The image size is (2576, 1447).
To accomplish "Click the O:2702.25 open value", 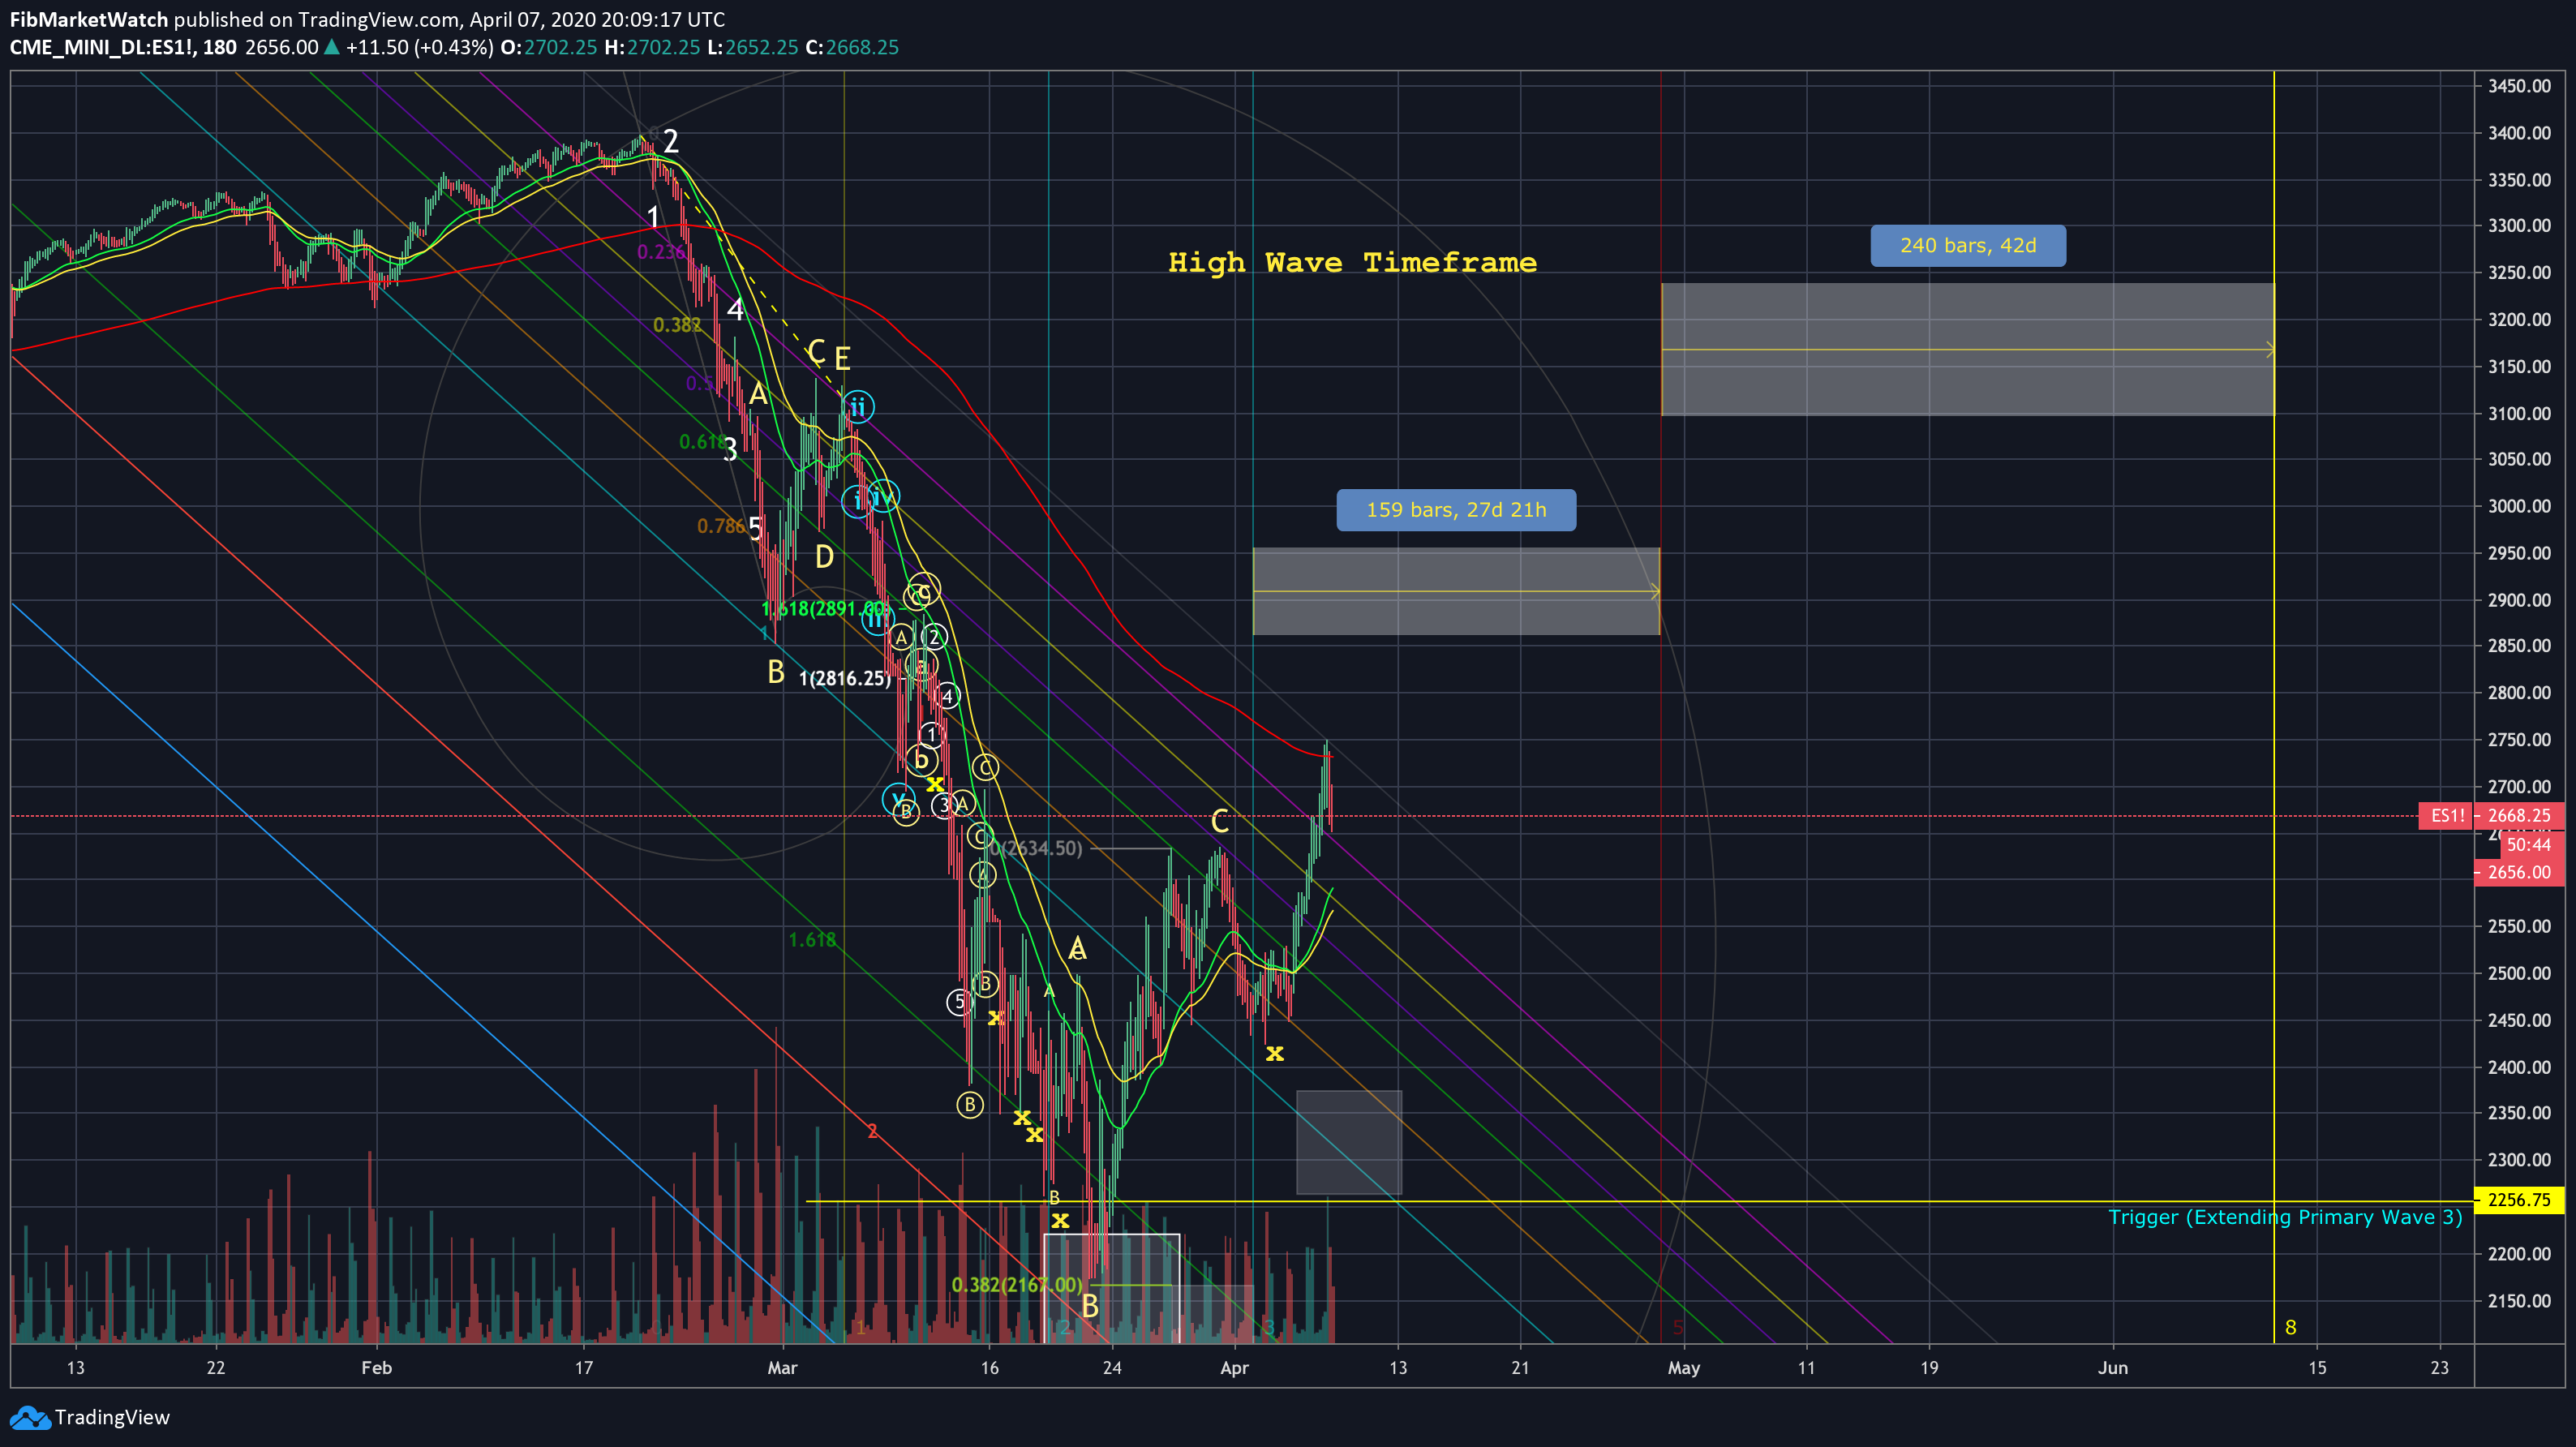I will point(548,47).
